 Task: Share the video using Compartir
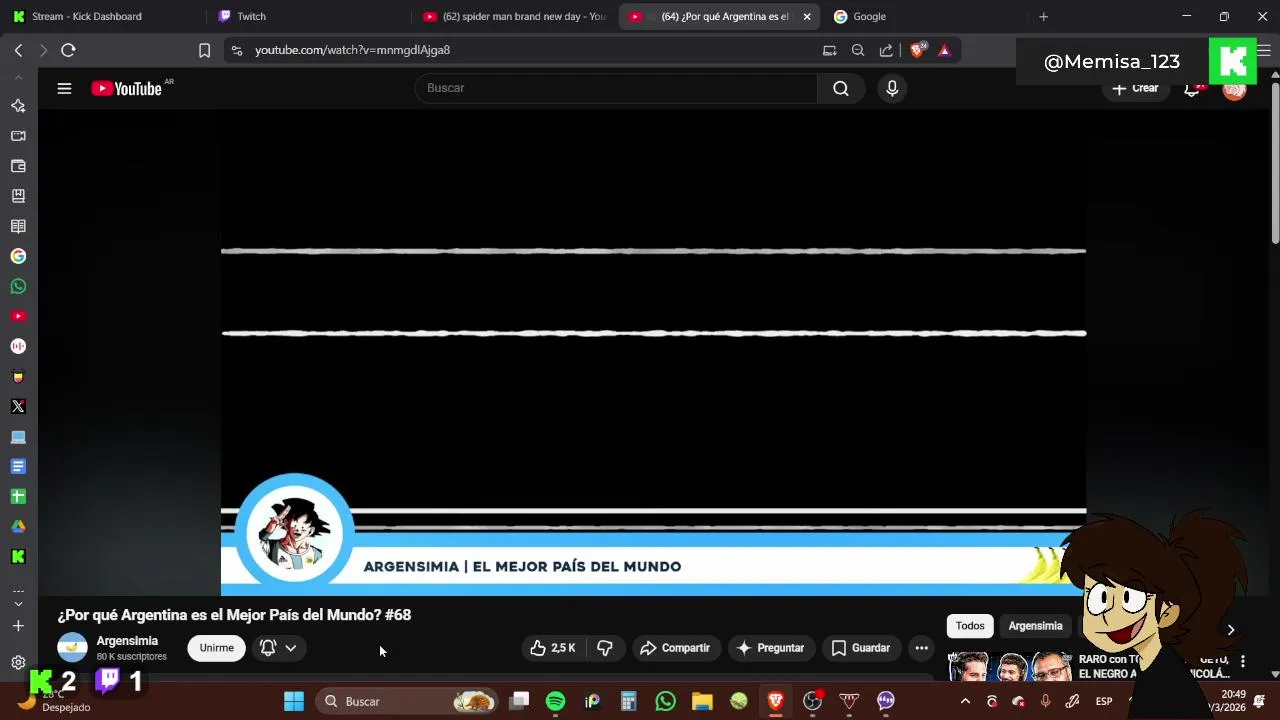675,648
